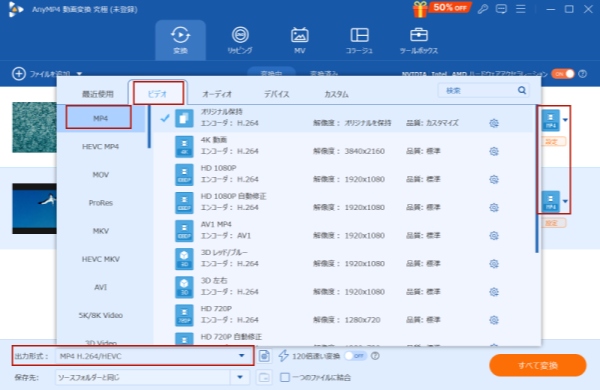Click the 50% OFF gift icon
600x390 pixels.
pos(420,10)
